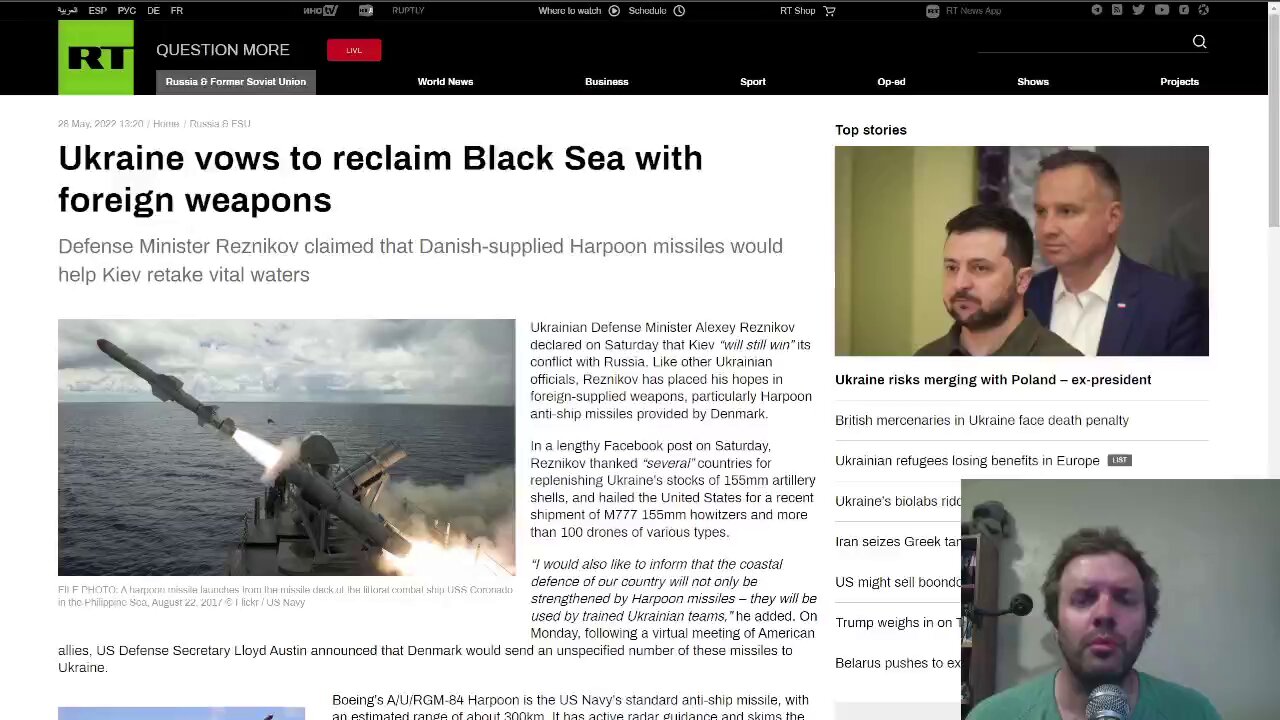Image resolution: width=1280 pixels, height=720 pixels.
Task: Open 'Trump weighs in on' story link
Action: (x=898, y=623)
